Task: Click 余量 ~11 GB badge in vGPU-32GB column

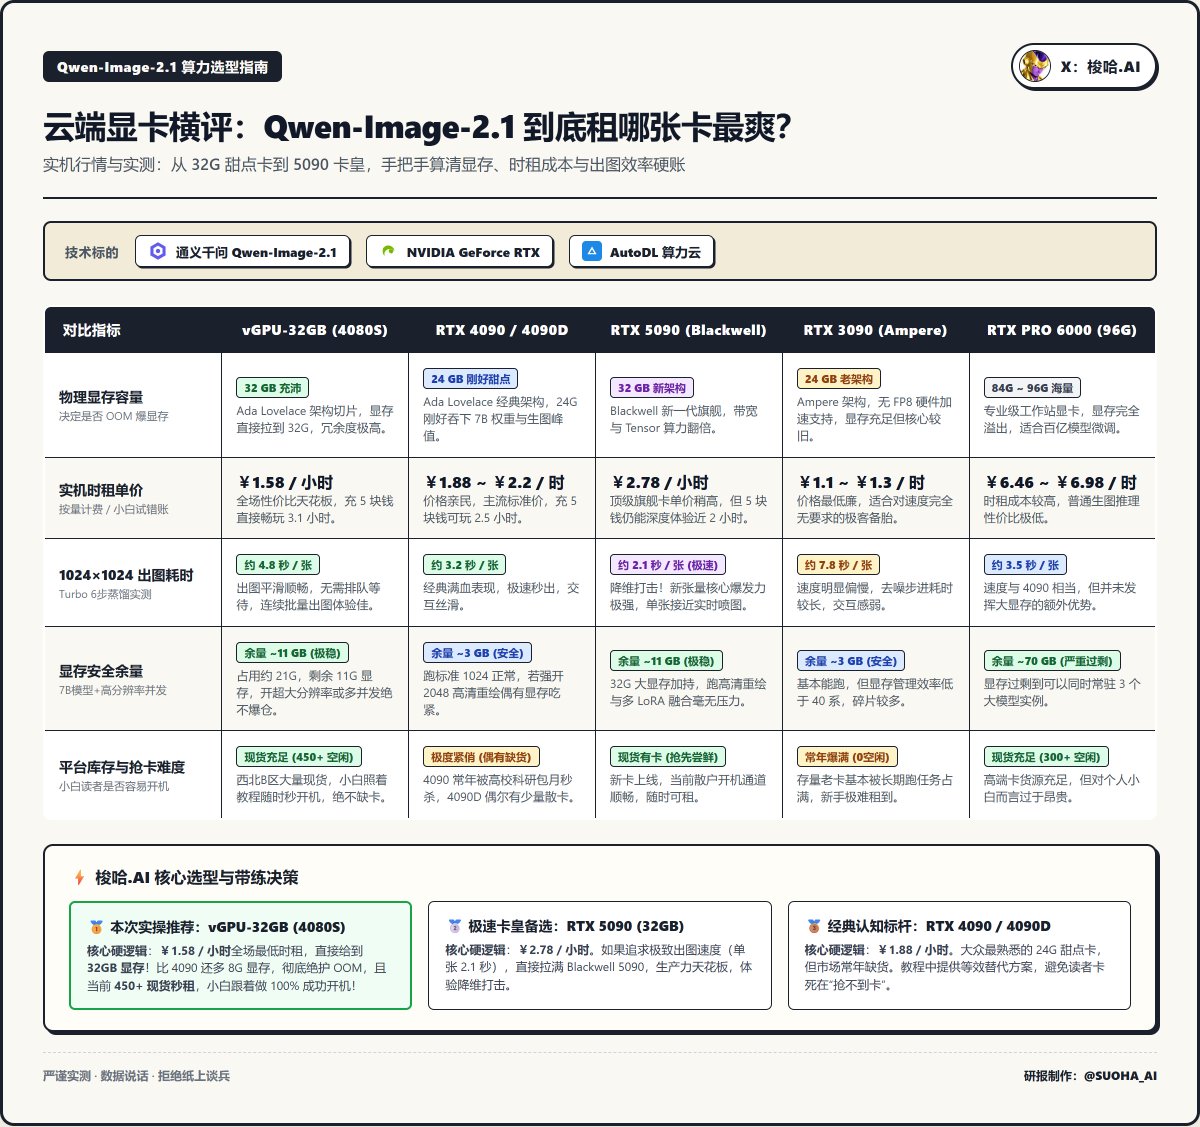Action: pyautogui.click(x=293, y=653)
